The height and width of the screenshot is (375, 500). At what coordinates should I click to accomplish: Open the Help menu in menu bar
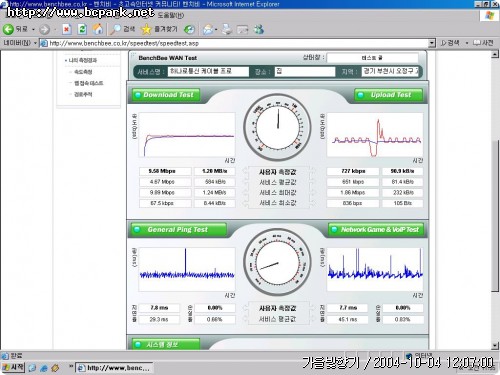170,15
